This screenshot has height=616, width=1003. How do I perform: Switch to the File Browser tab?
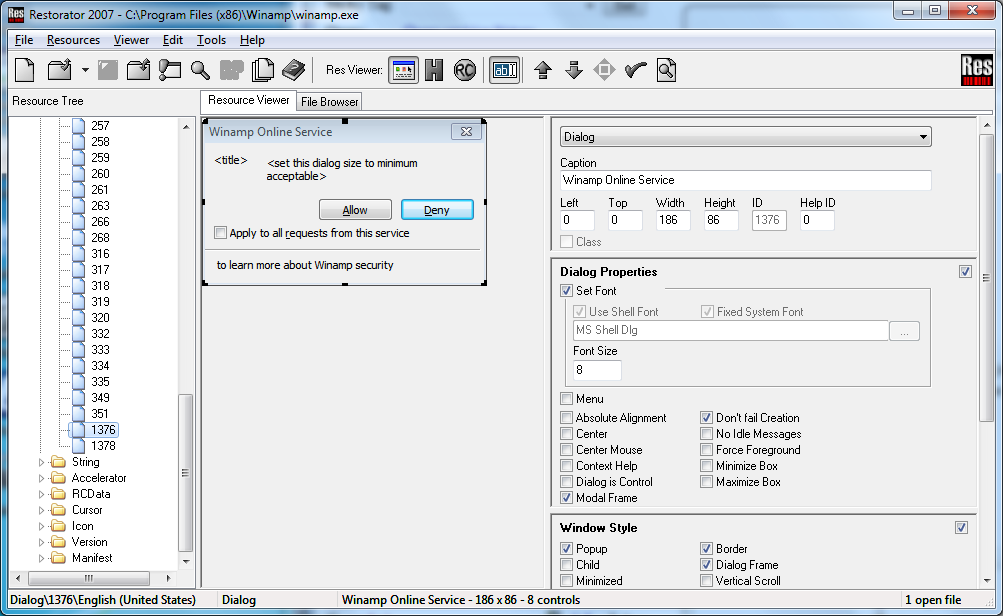[329, 102]
